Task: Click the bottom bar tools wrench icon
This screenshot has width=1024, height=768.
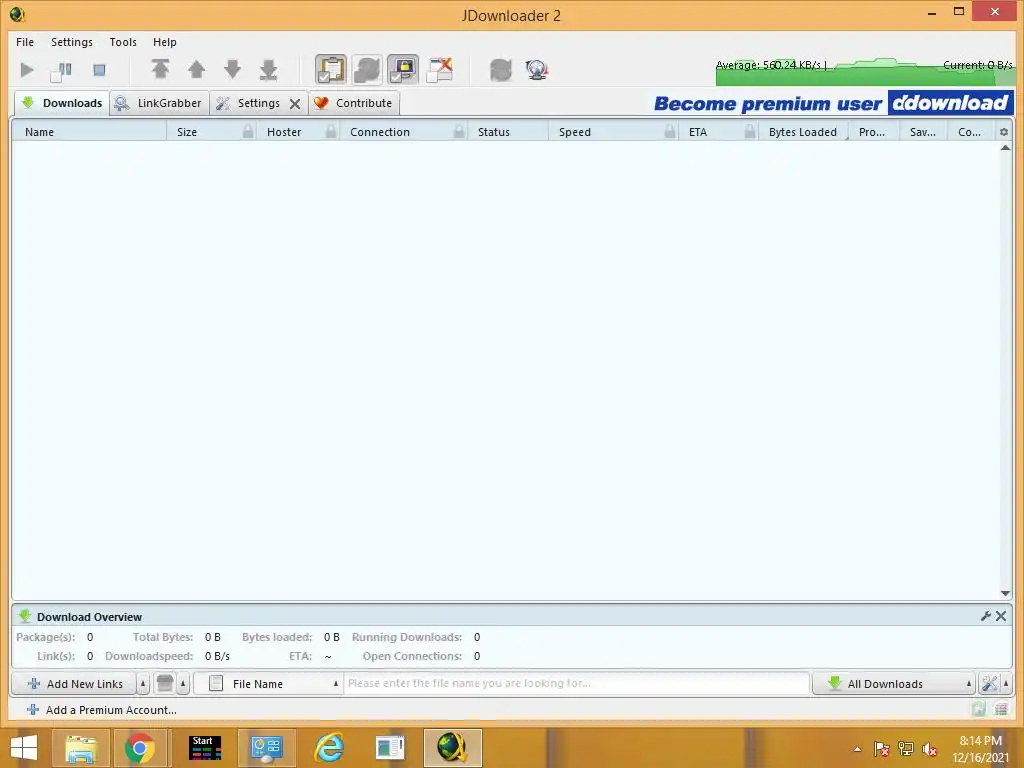Action: point(989,684)
